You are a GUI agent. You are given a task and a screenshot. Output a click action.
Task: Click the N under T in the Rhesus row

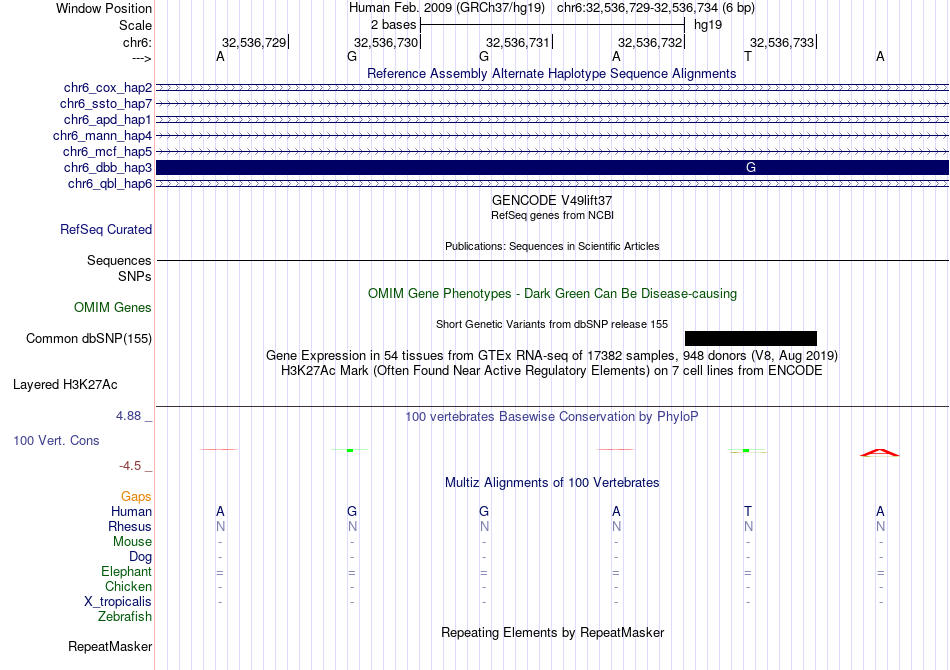coord(749,526)
